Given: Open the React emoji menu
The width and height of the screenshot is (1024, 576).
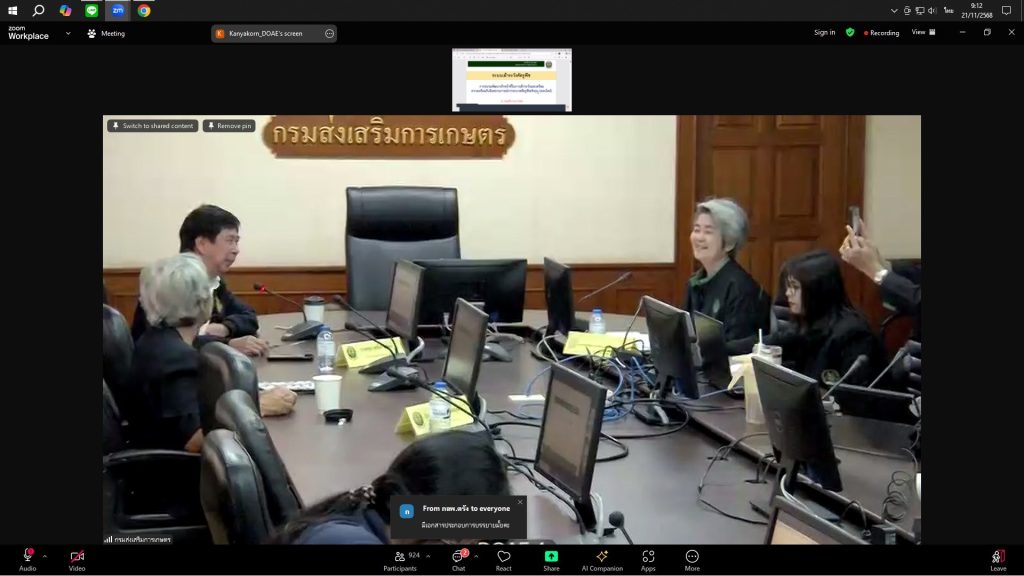Looking at the screenshot, I should coord(504,557).
